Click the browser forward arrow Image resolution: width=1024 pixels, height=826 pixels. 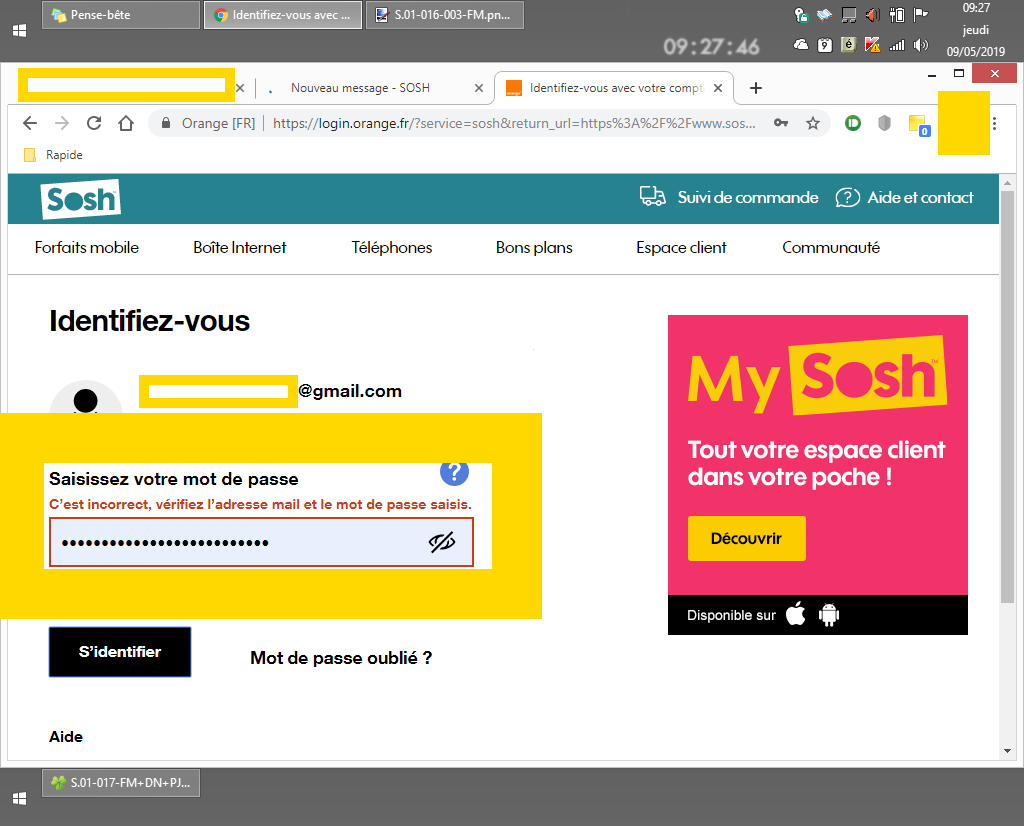click(62, 123)
